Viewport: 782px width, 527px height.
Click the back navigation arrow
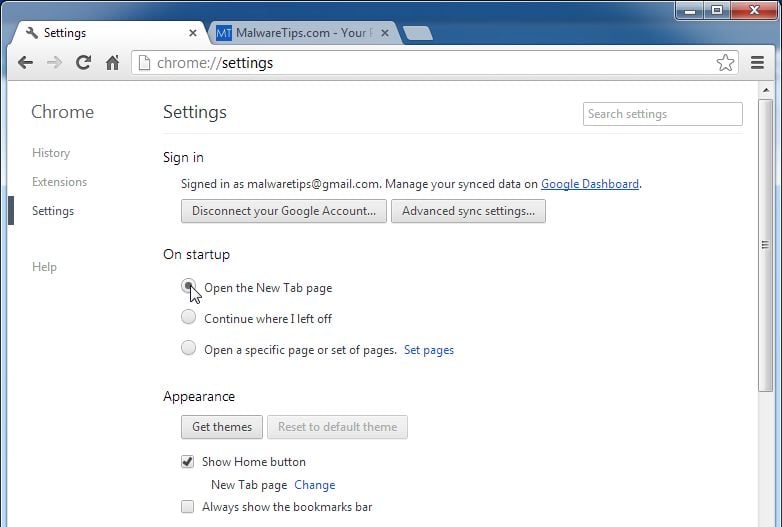click(26, 63)
